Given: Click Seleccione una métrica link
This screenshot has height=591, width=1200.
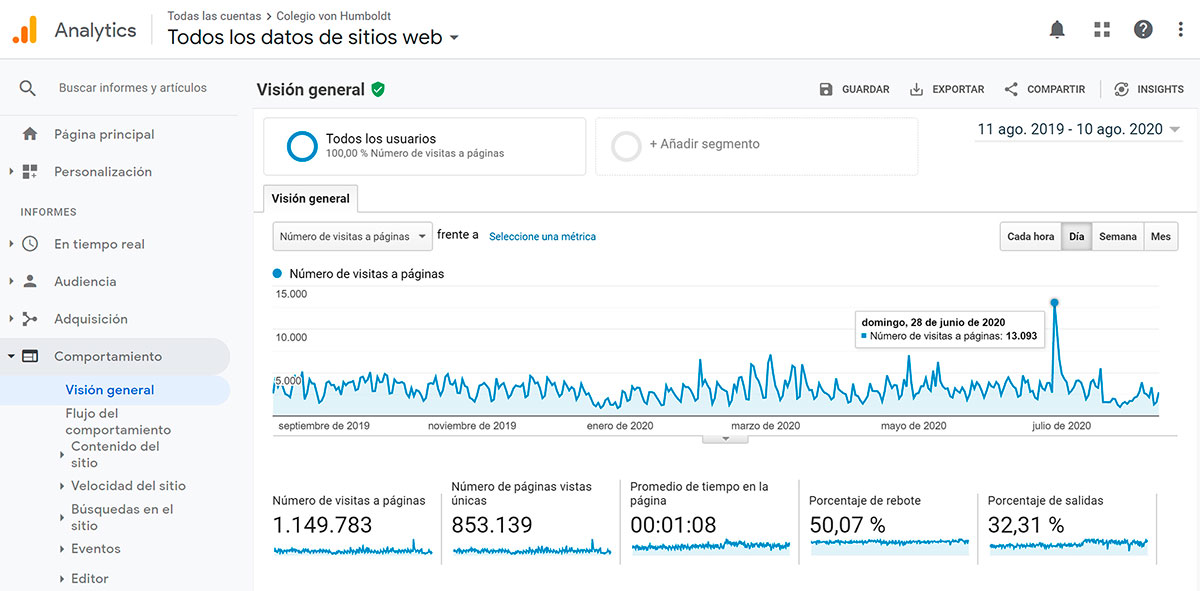Looking at the screenshot, I should click(542, 236).
